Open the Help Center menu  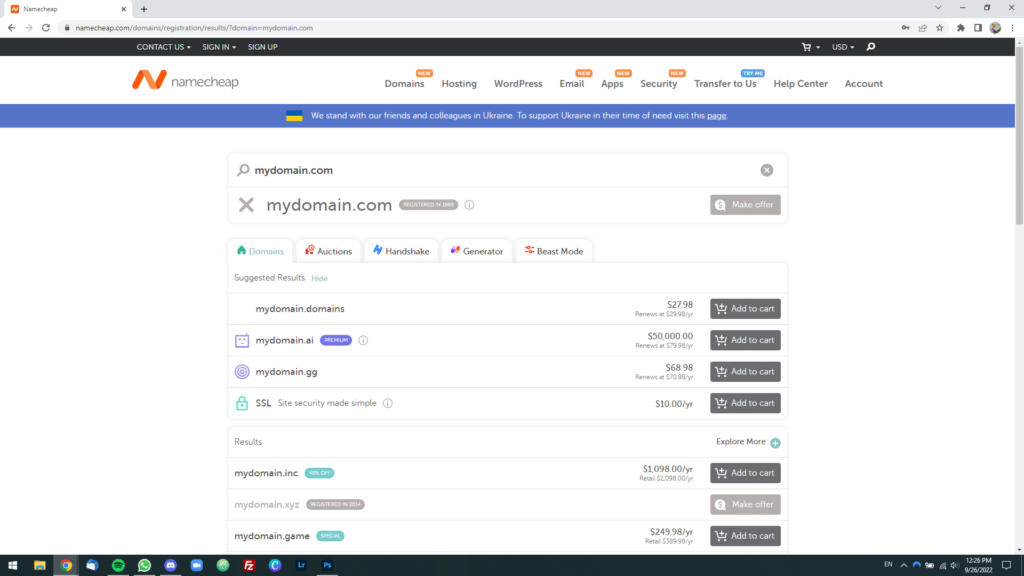tap(801, 84)
